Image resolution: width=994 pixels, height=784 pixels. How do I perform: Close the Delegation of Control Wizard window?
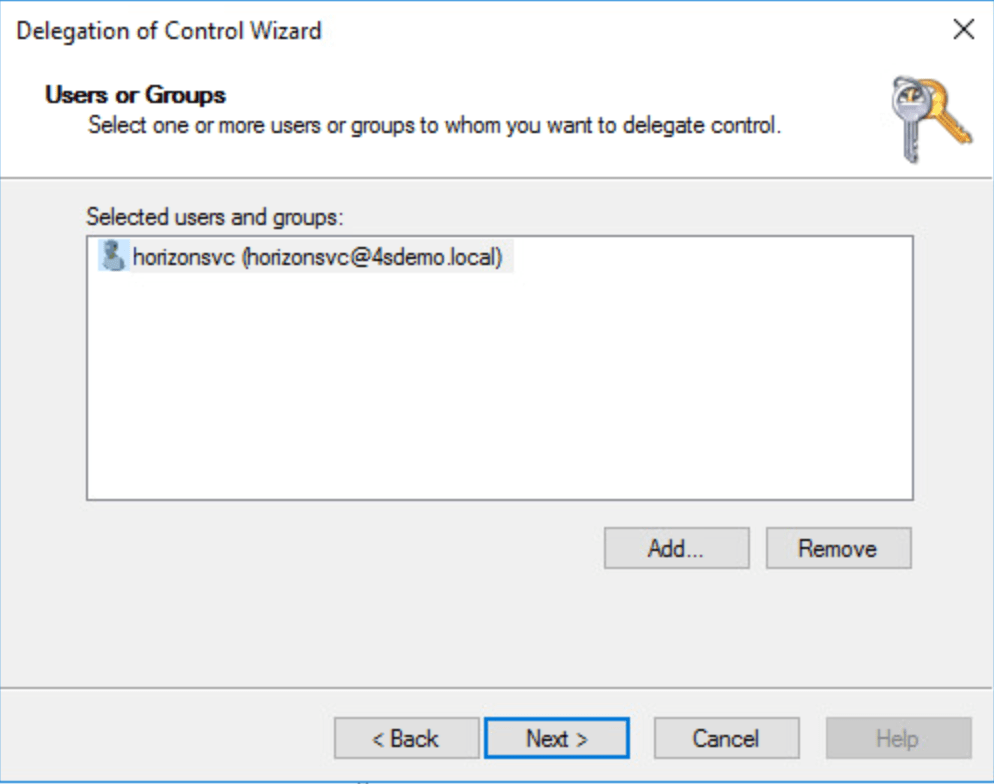pyautogui.click(x=963, y=30)
